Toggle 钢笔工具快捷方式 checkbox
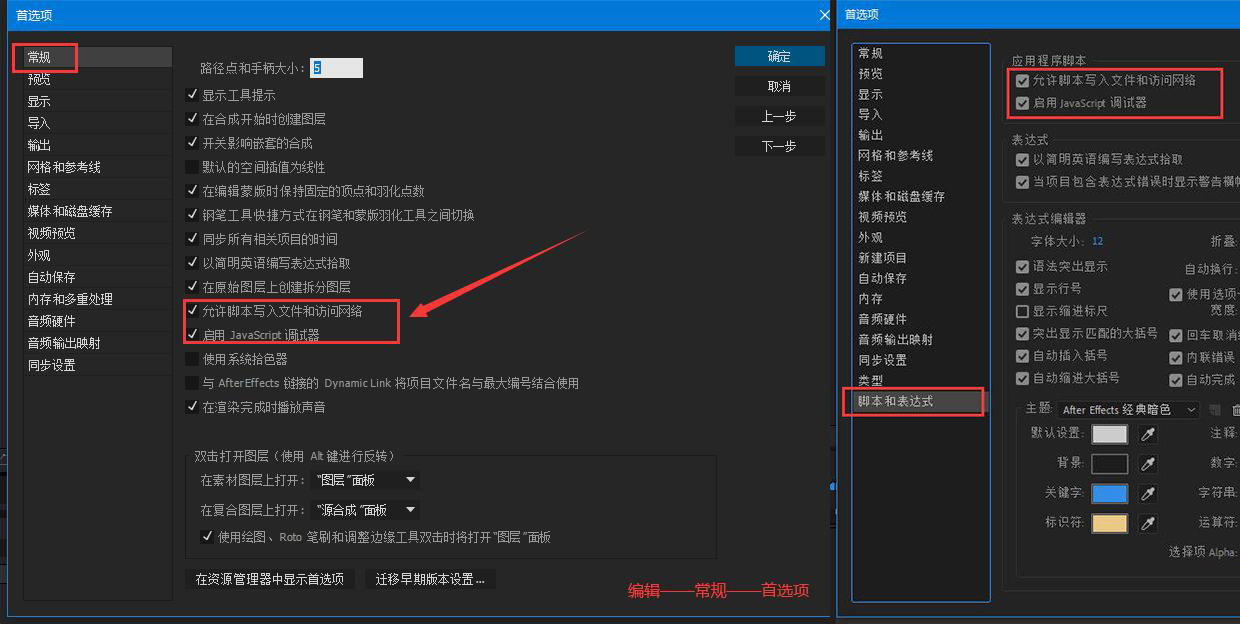This screenshot has width=1240, height=624. (193, 215)
